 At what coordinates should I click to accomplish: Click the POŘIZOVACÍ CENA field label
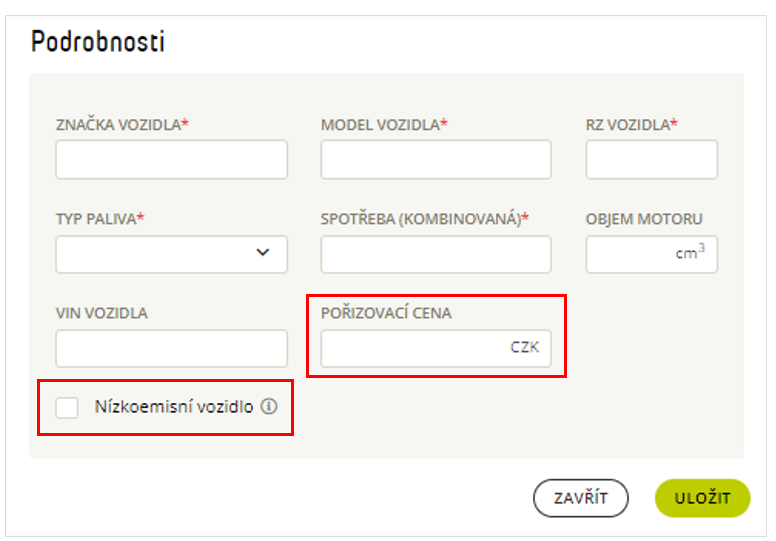pos(386,313)
